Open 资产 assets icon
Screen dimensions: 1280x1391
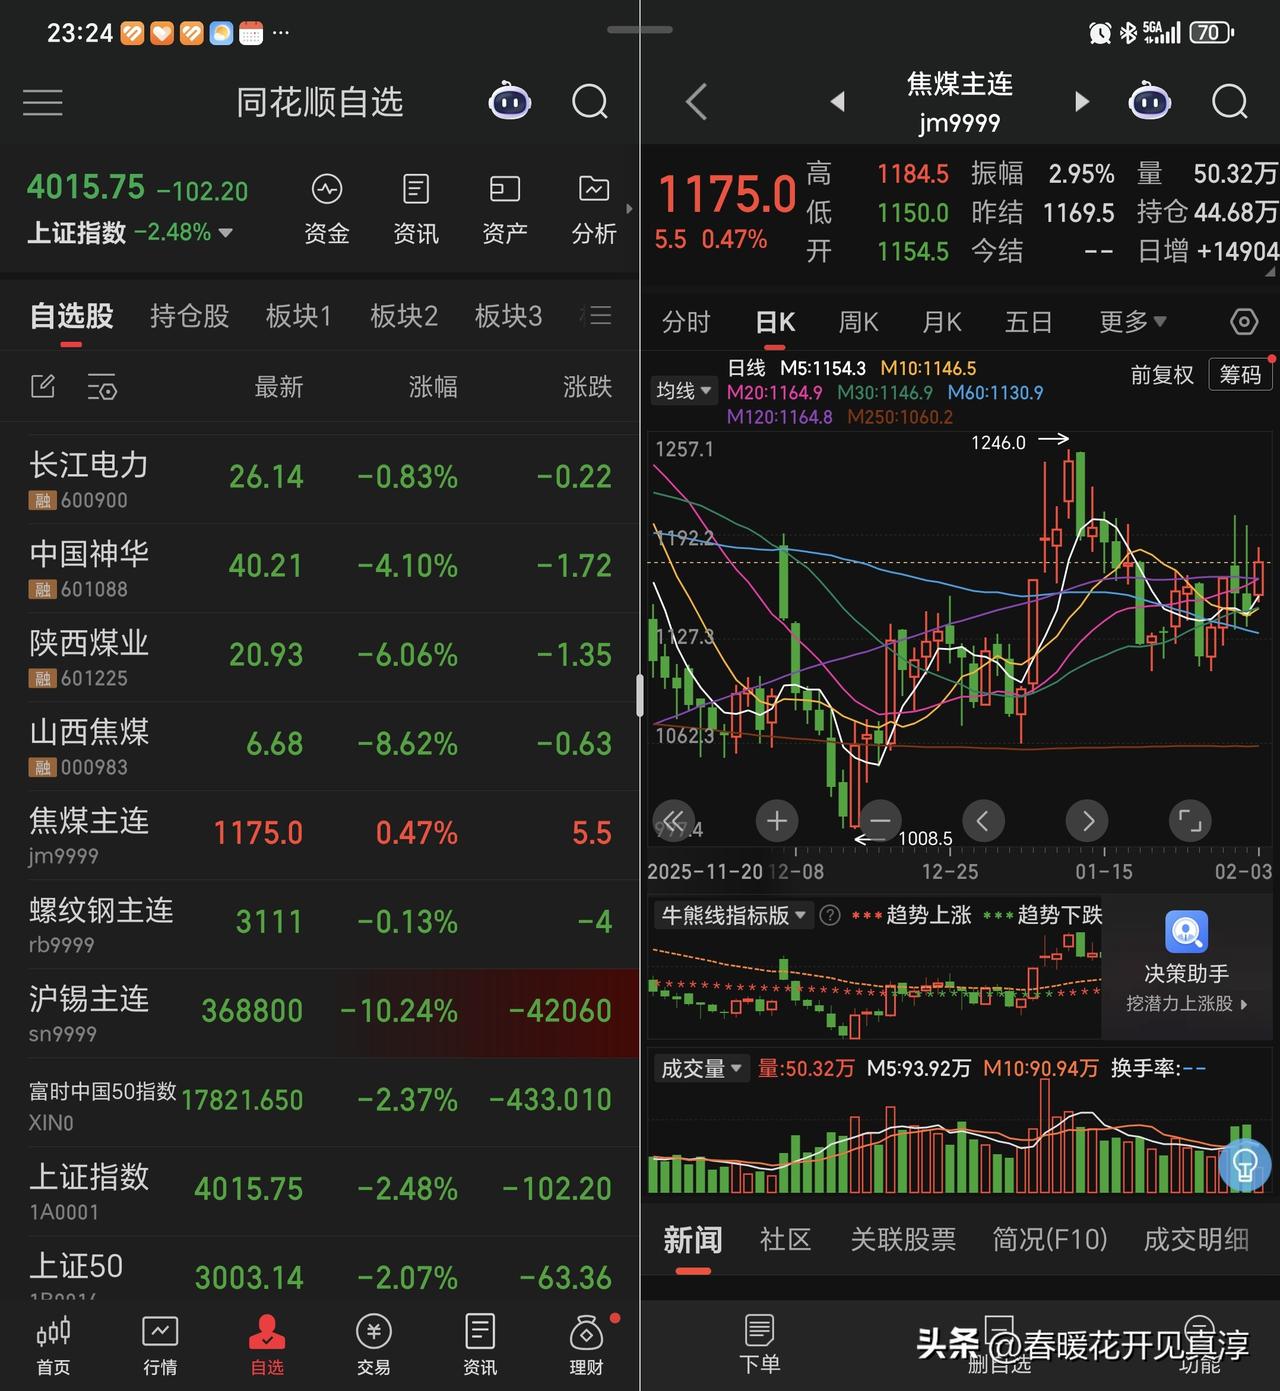[505, 210]
